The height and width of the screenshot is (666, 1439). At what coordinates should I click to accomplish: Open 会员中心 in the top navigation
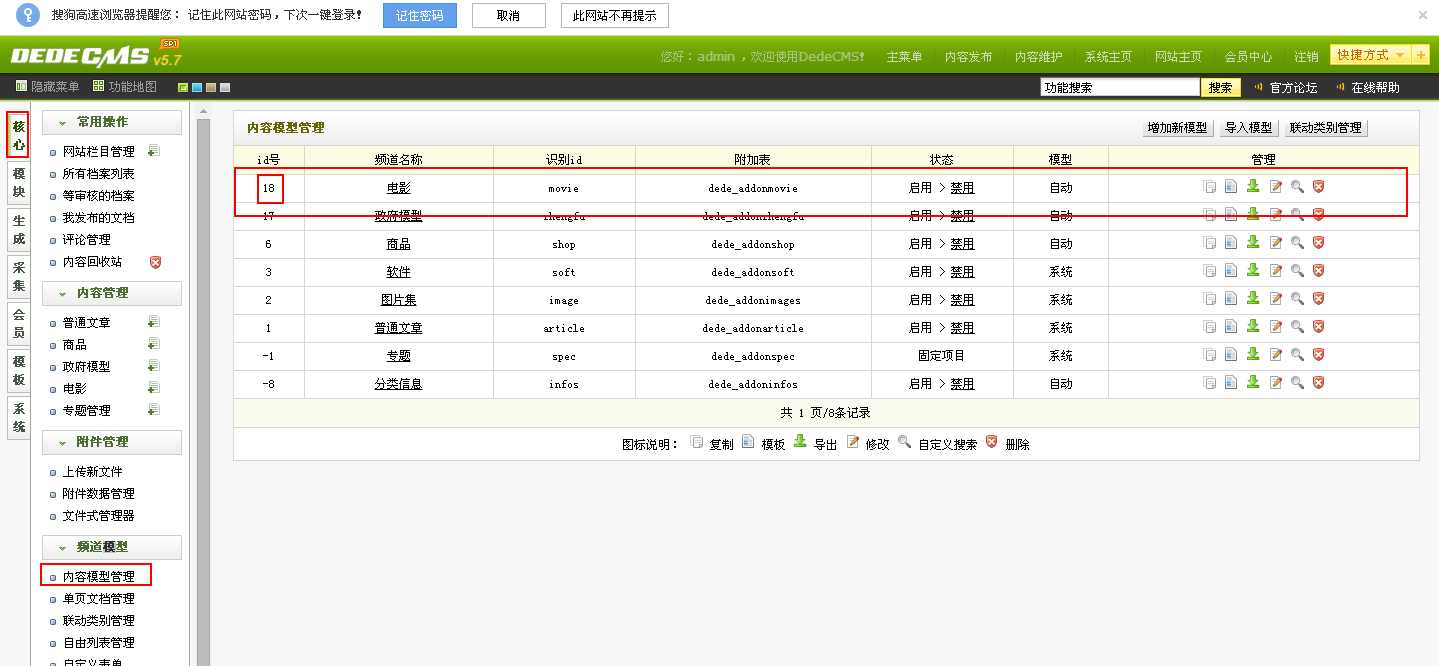pyautogui.click(x=1248, y=57)
